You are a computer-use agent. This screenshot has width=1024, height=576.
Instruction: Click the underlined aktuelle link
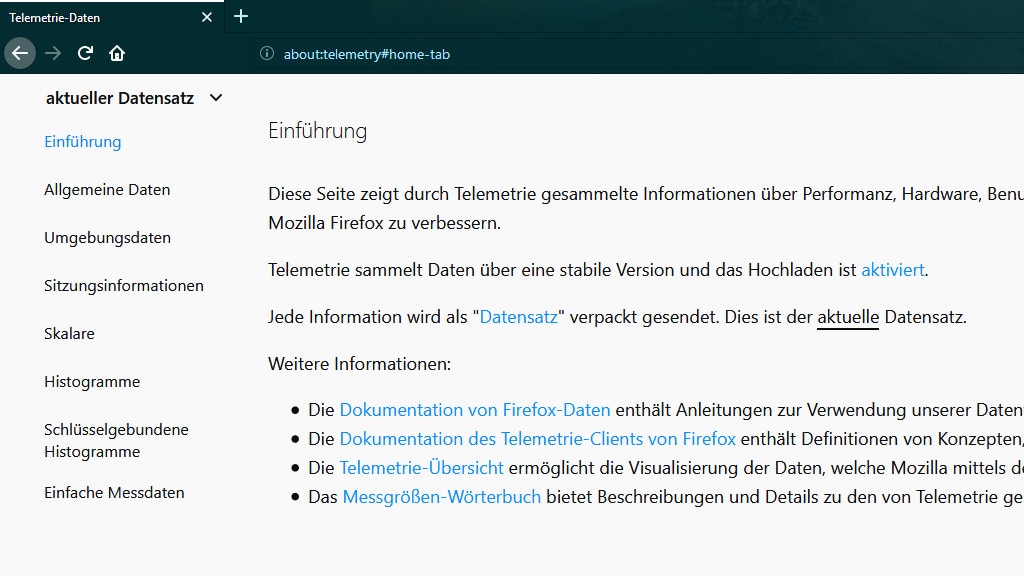click(x=848, y=317)
